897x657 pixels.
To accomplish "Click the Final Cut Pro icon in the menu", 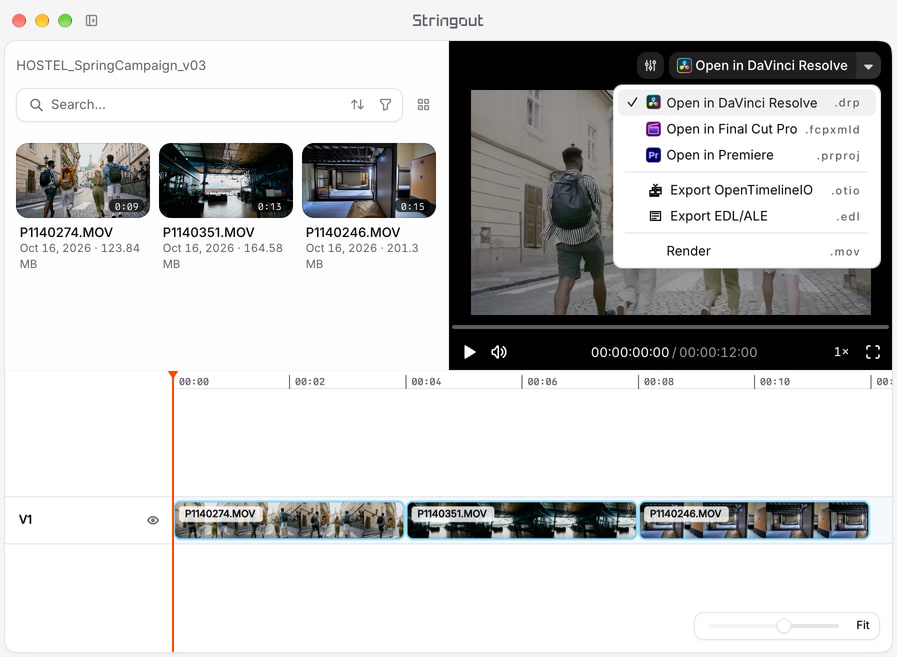I will coord(653,129).
